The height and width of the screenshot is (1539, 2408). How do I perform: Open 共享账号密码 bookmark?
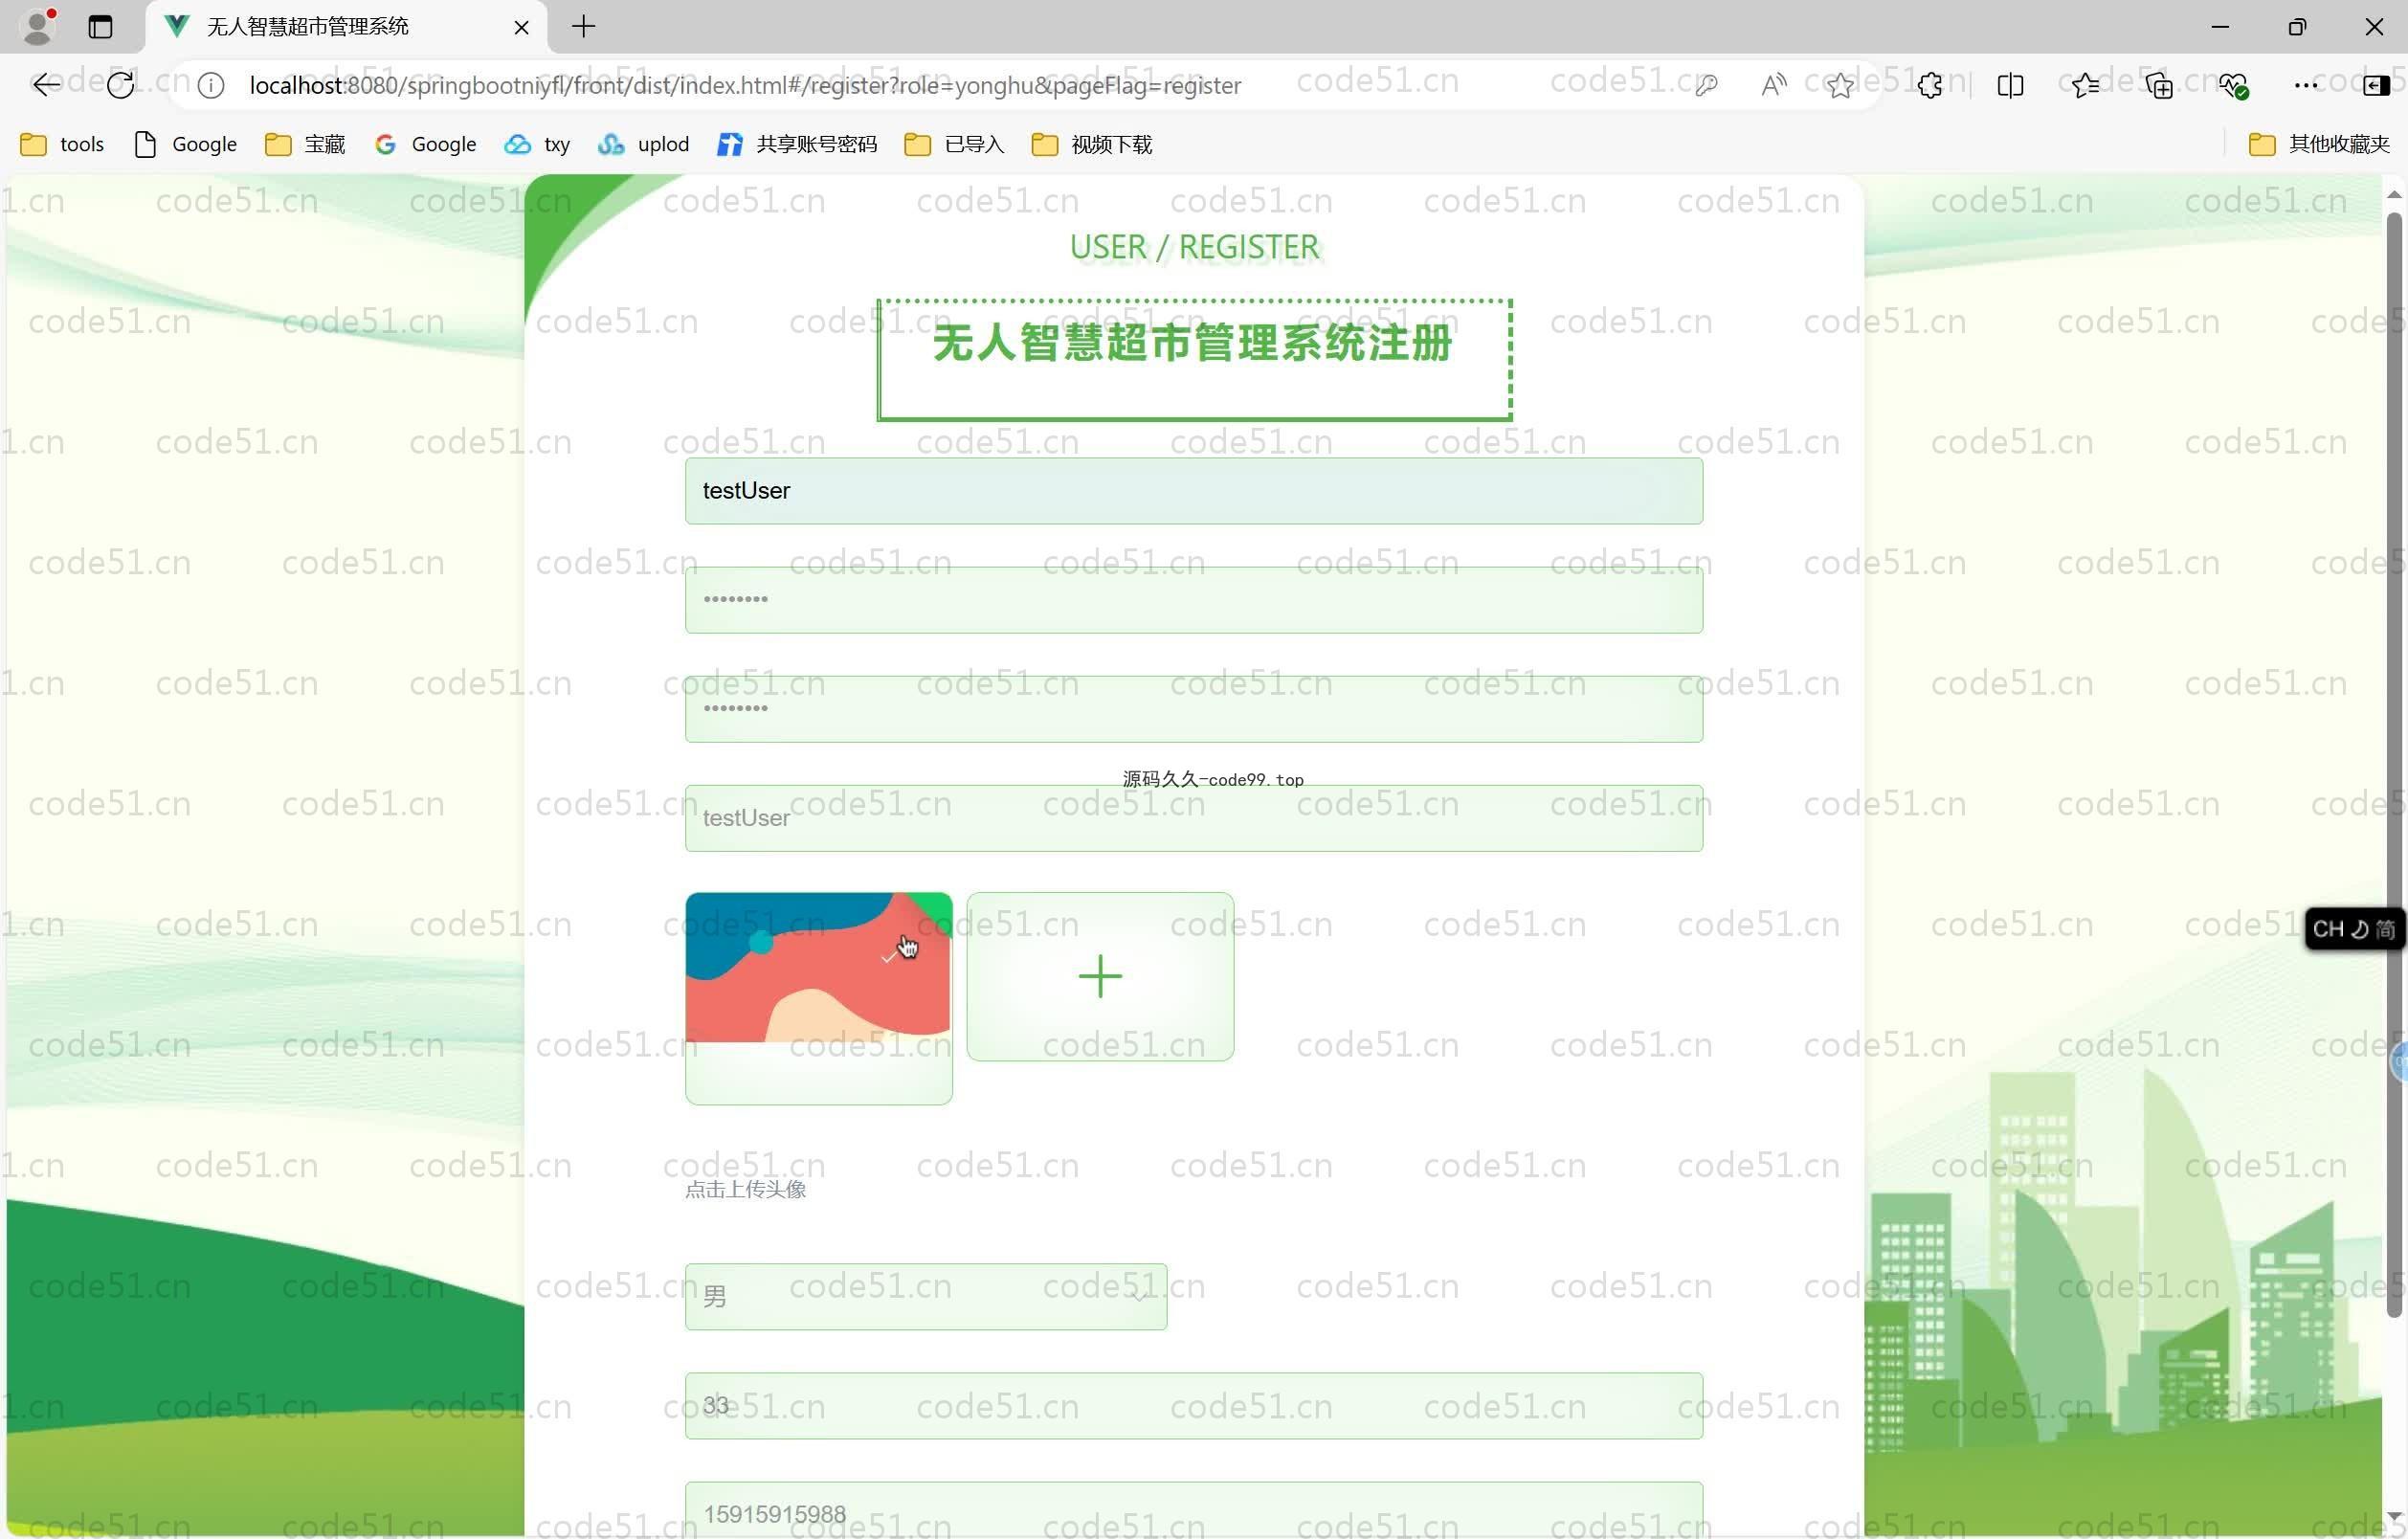(x=797, y=145)
